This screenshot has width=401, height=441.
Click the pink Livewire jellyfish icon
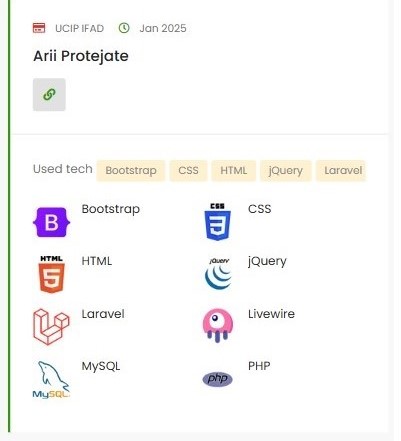click(x=218, y=326)
